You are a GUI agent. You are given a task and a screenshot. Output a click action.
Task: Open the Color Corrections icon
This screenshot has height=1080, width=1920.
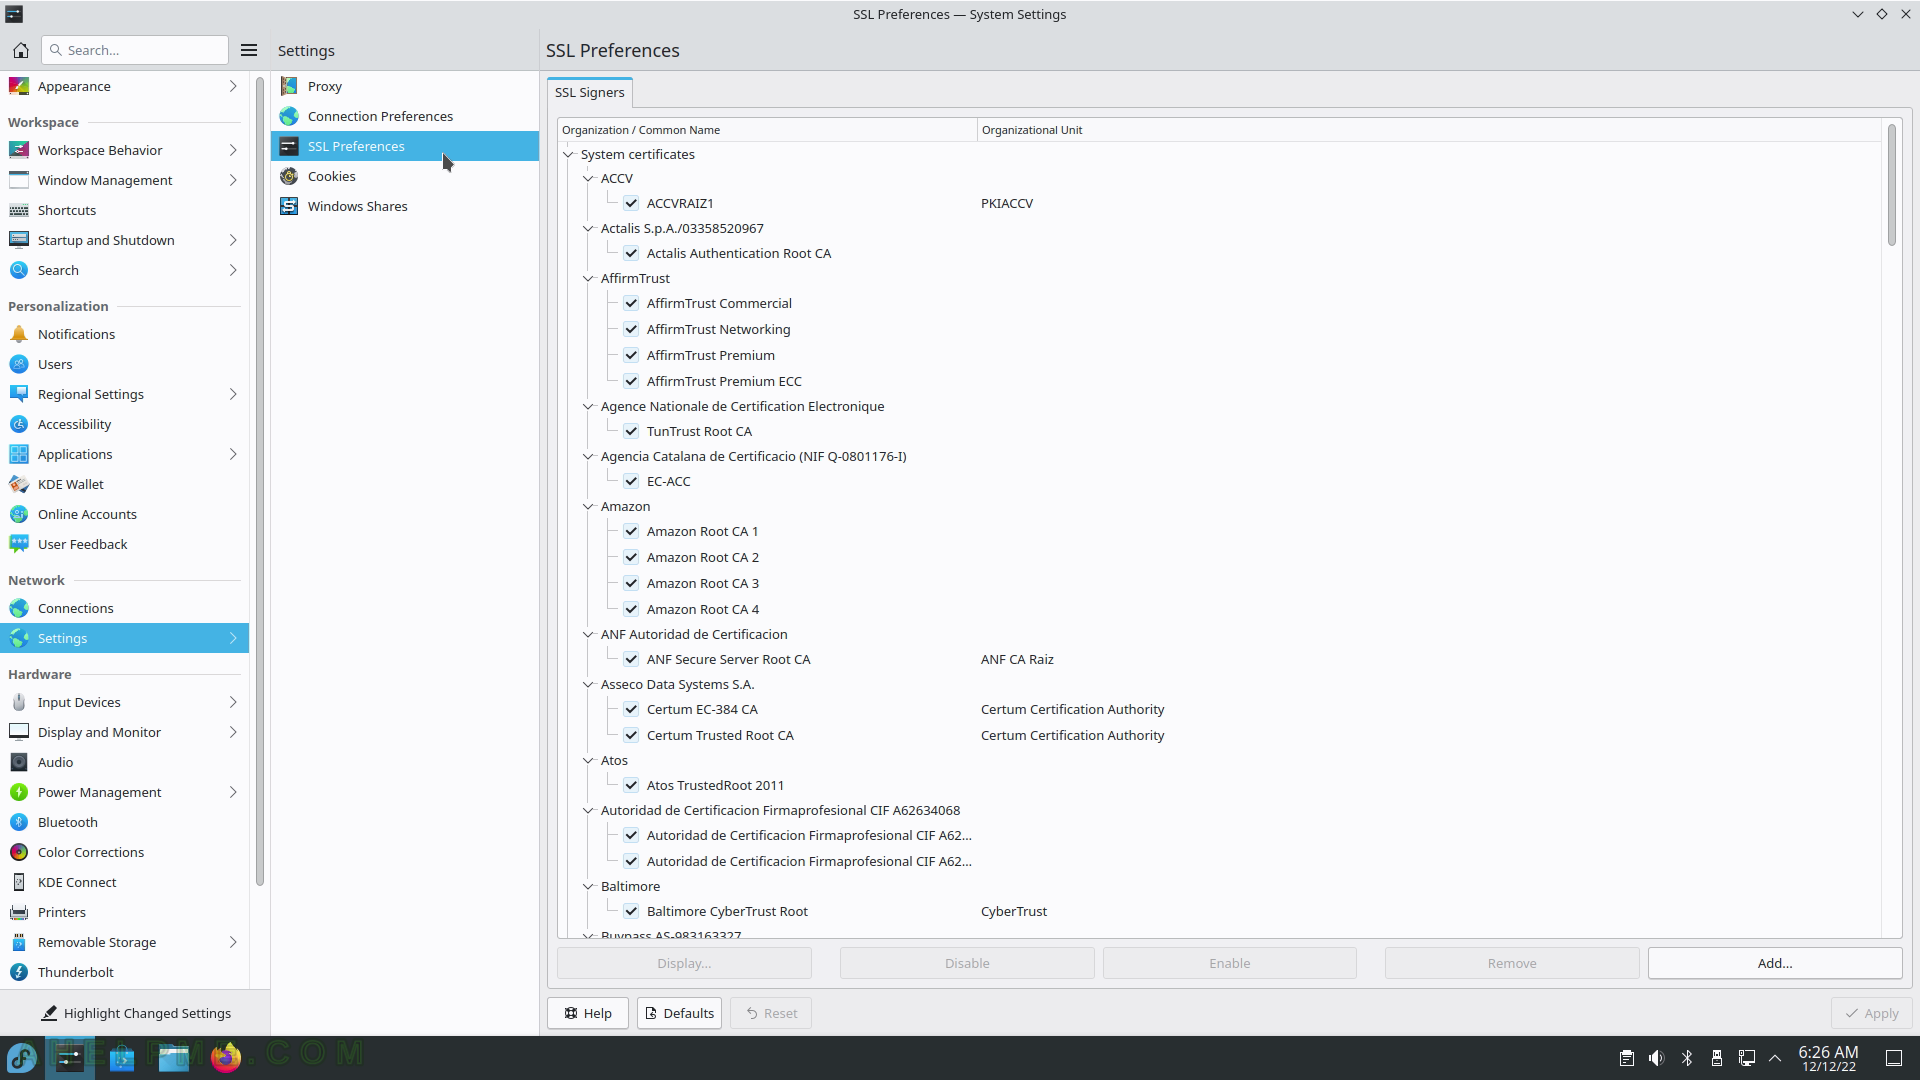coord(19,852)
